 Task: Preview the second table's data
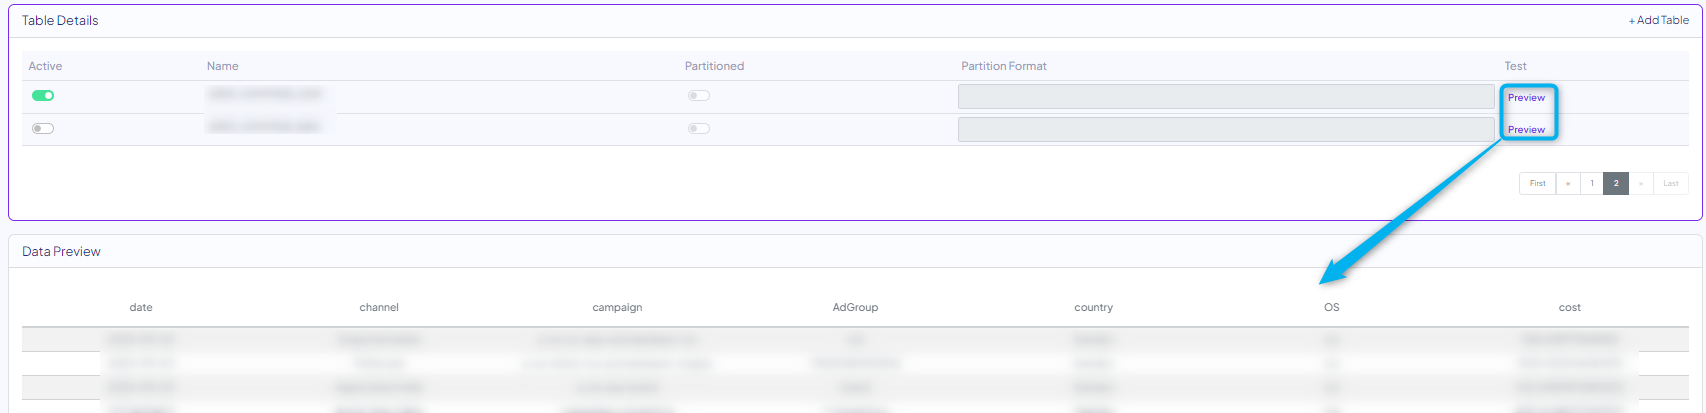tap(1526, 130)
